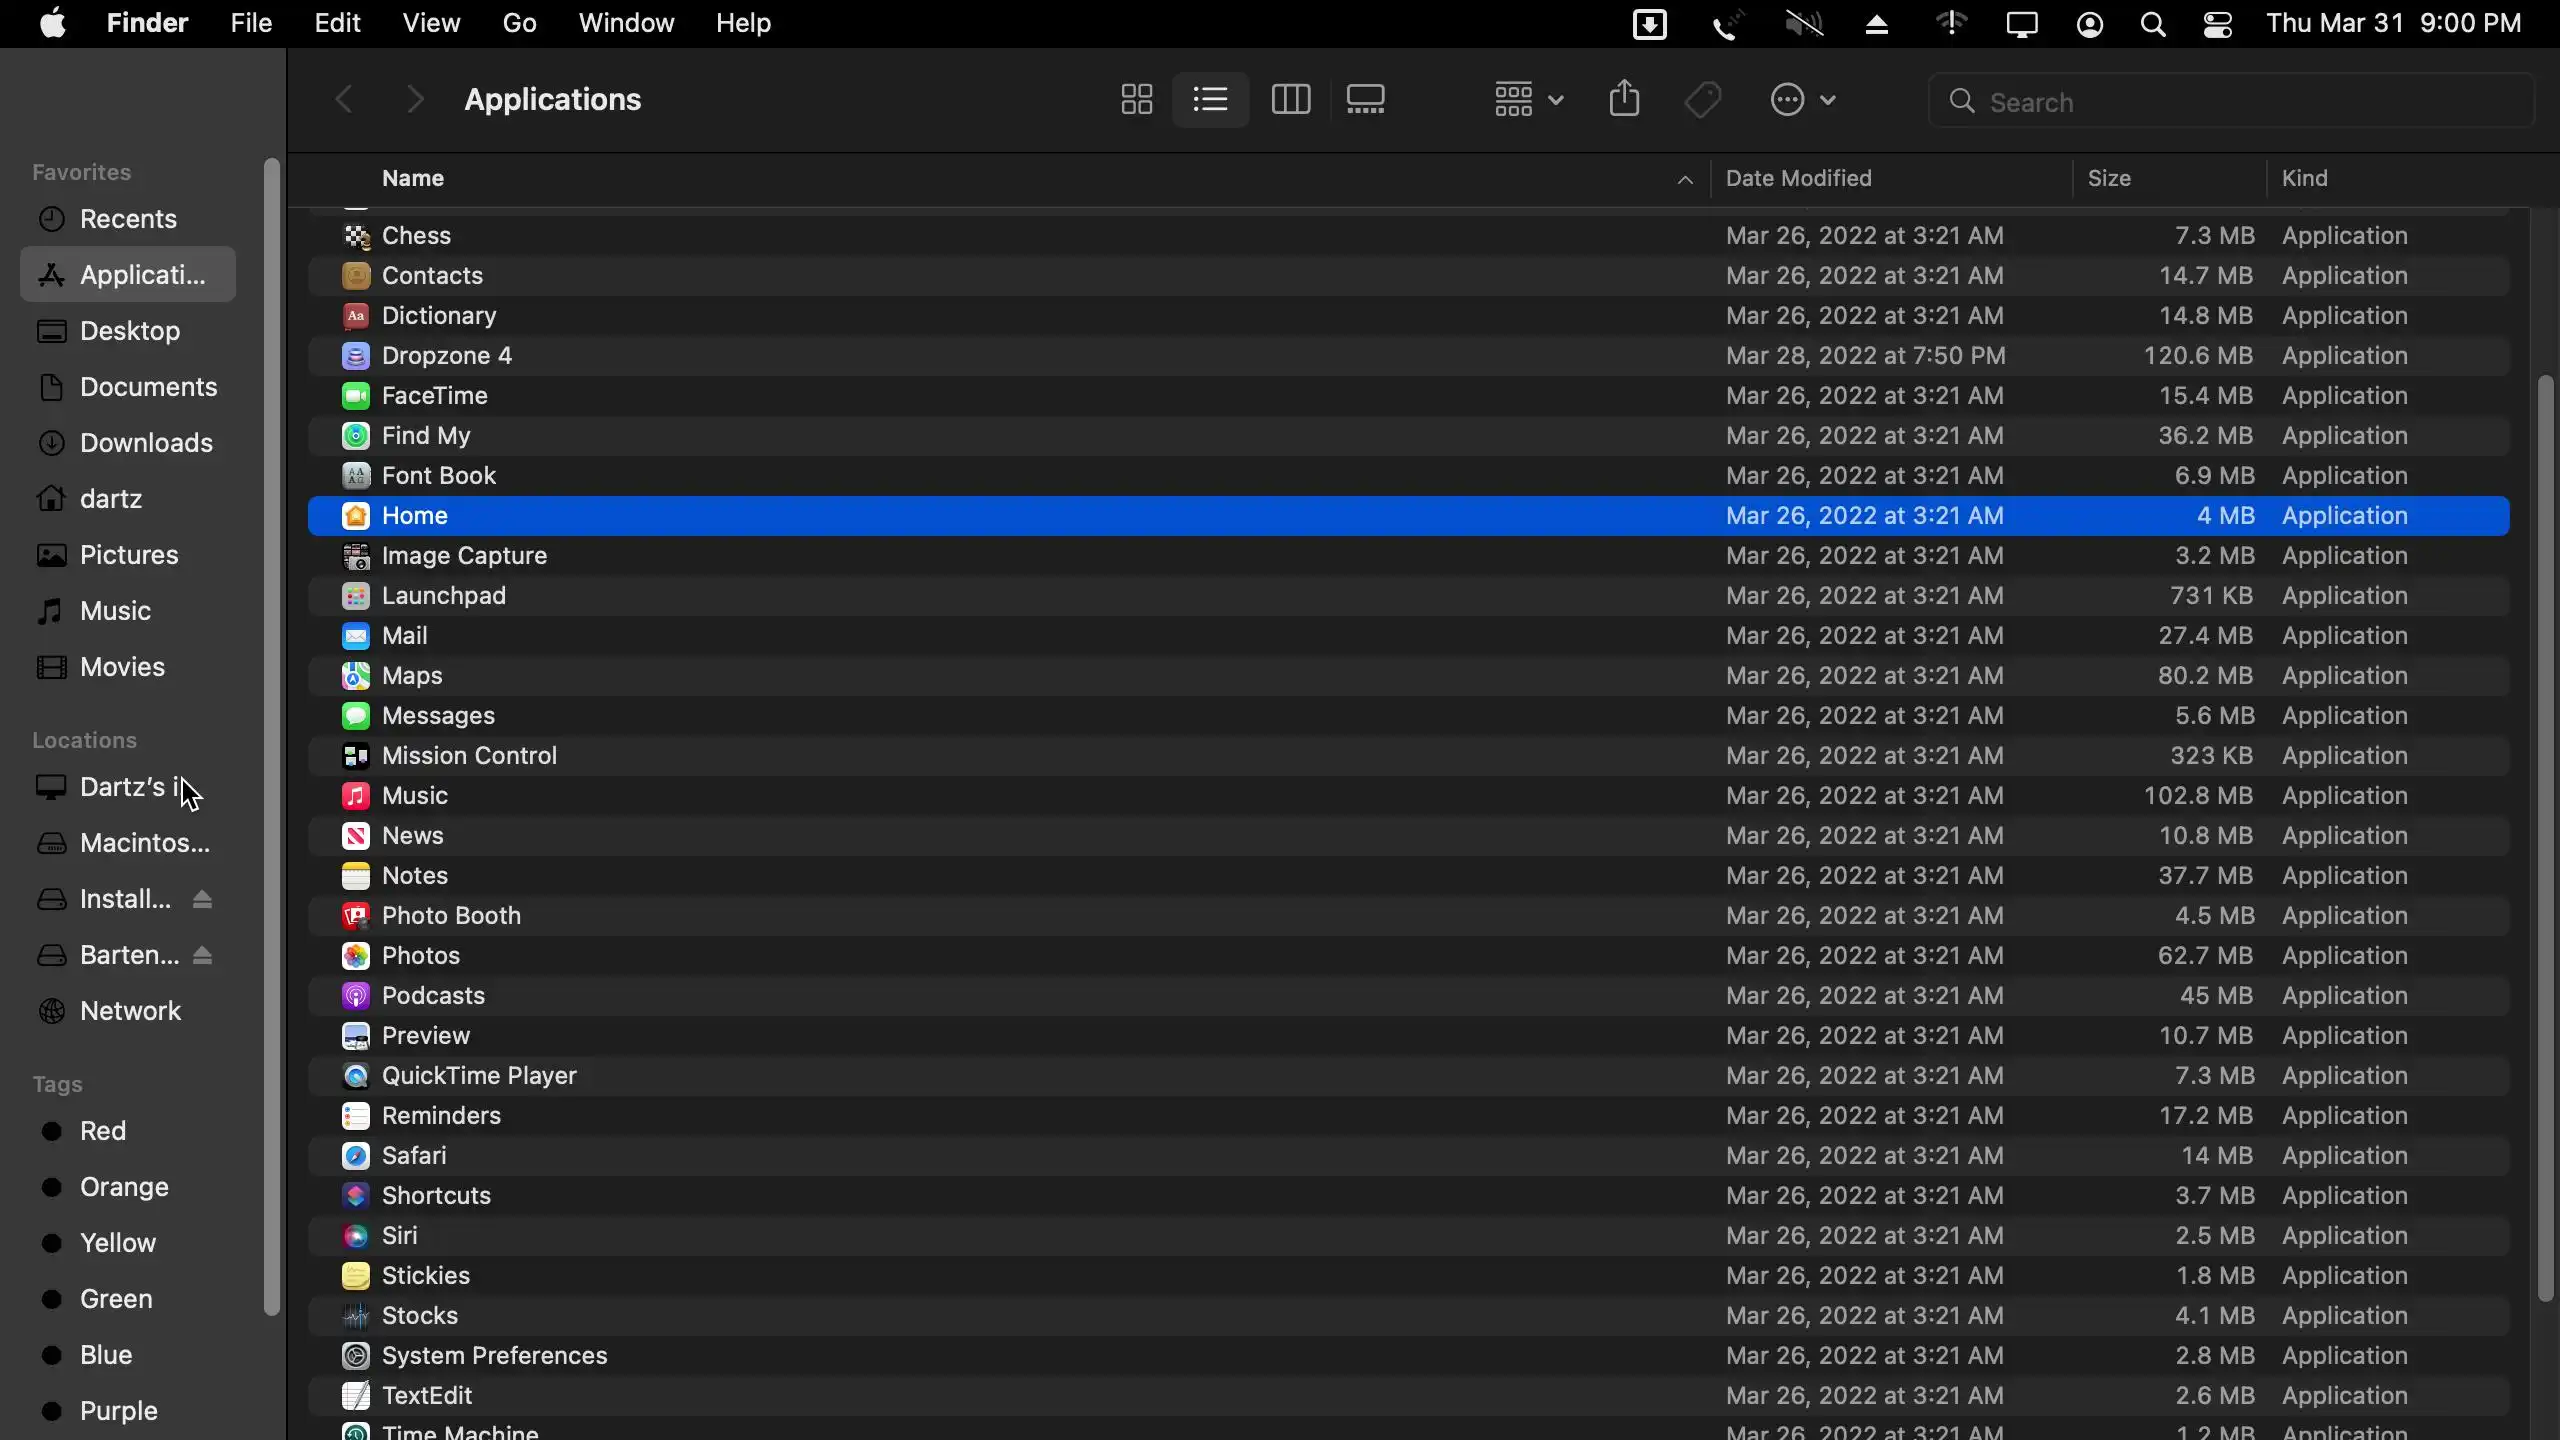
Task: Select the Red tag in sidebar
Action: click(102, 1131)
